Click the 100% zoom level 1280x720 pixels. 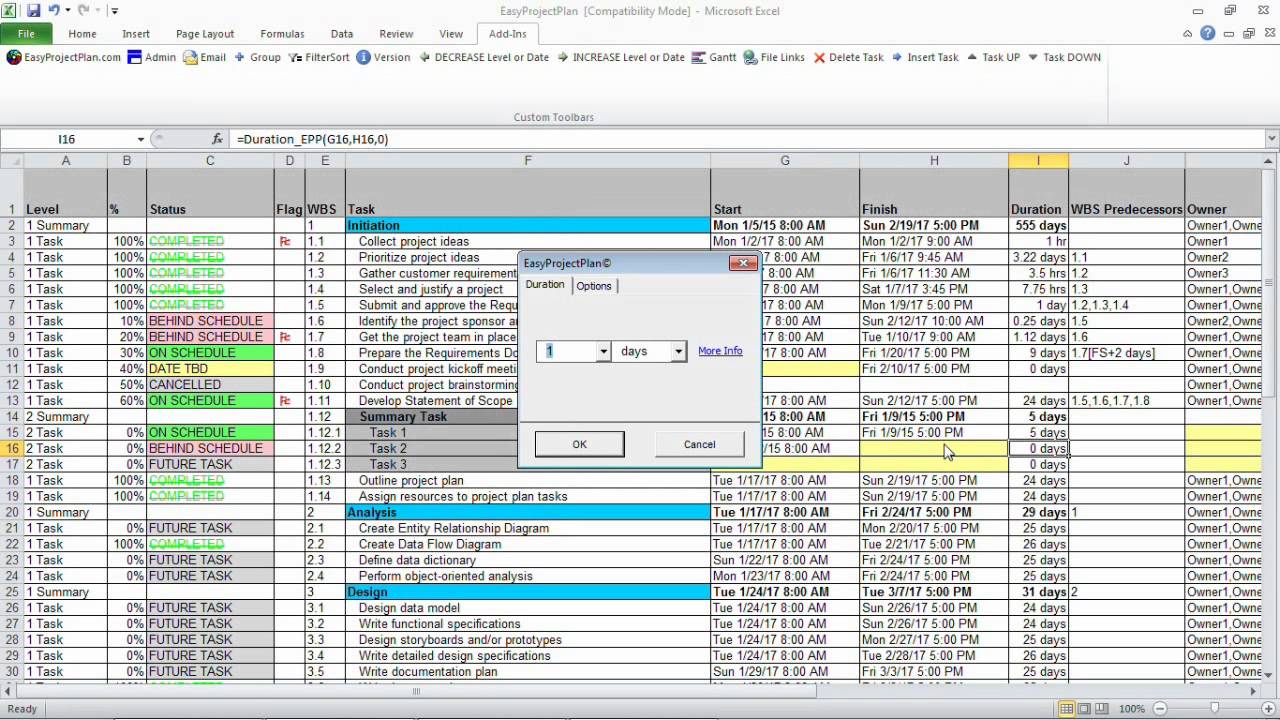1132,708
